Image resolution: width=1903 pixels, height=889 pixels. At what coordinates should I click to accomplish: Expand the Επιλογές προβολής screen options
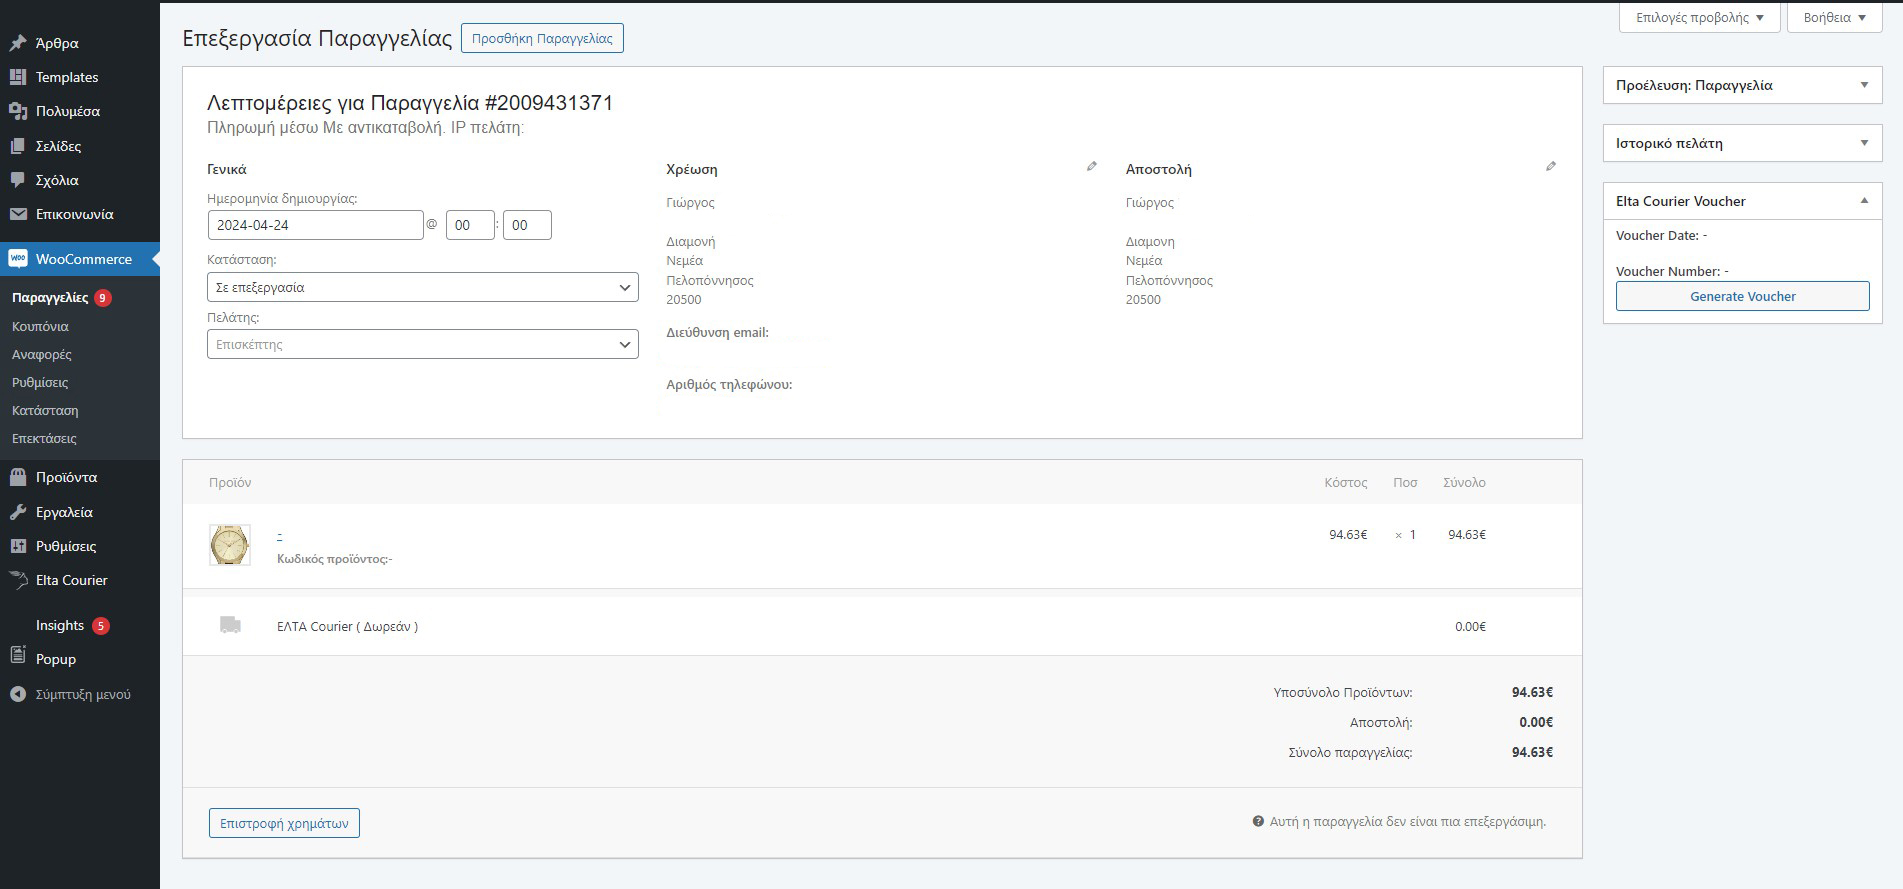1699,18
